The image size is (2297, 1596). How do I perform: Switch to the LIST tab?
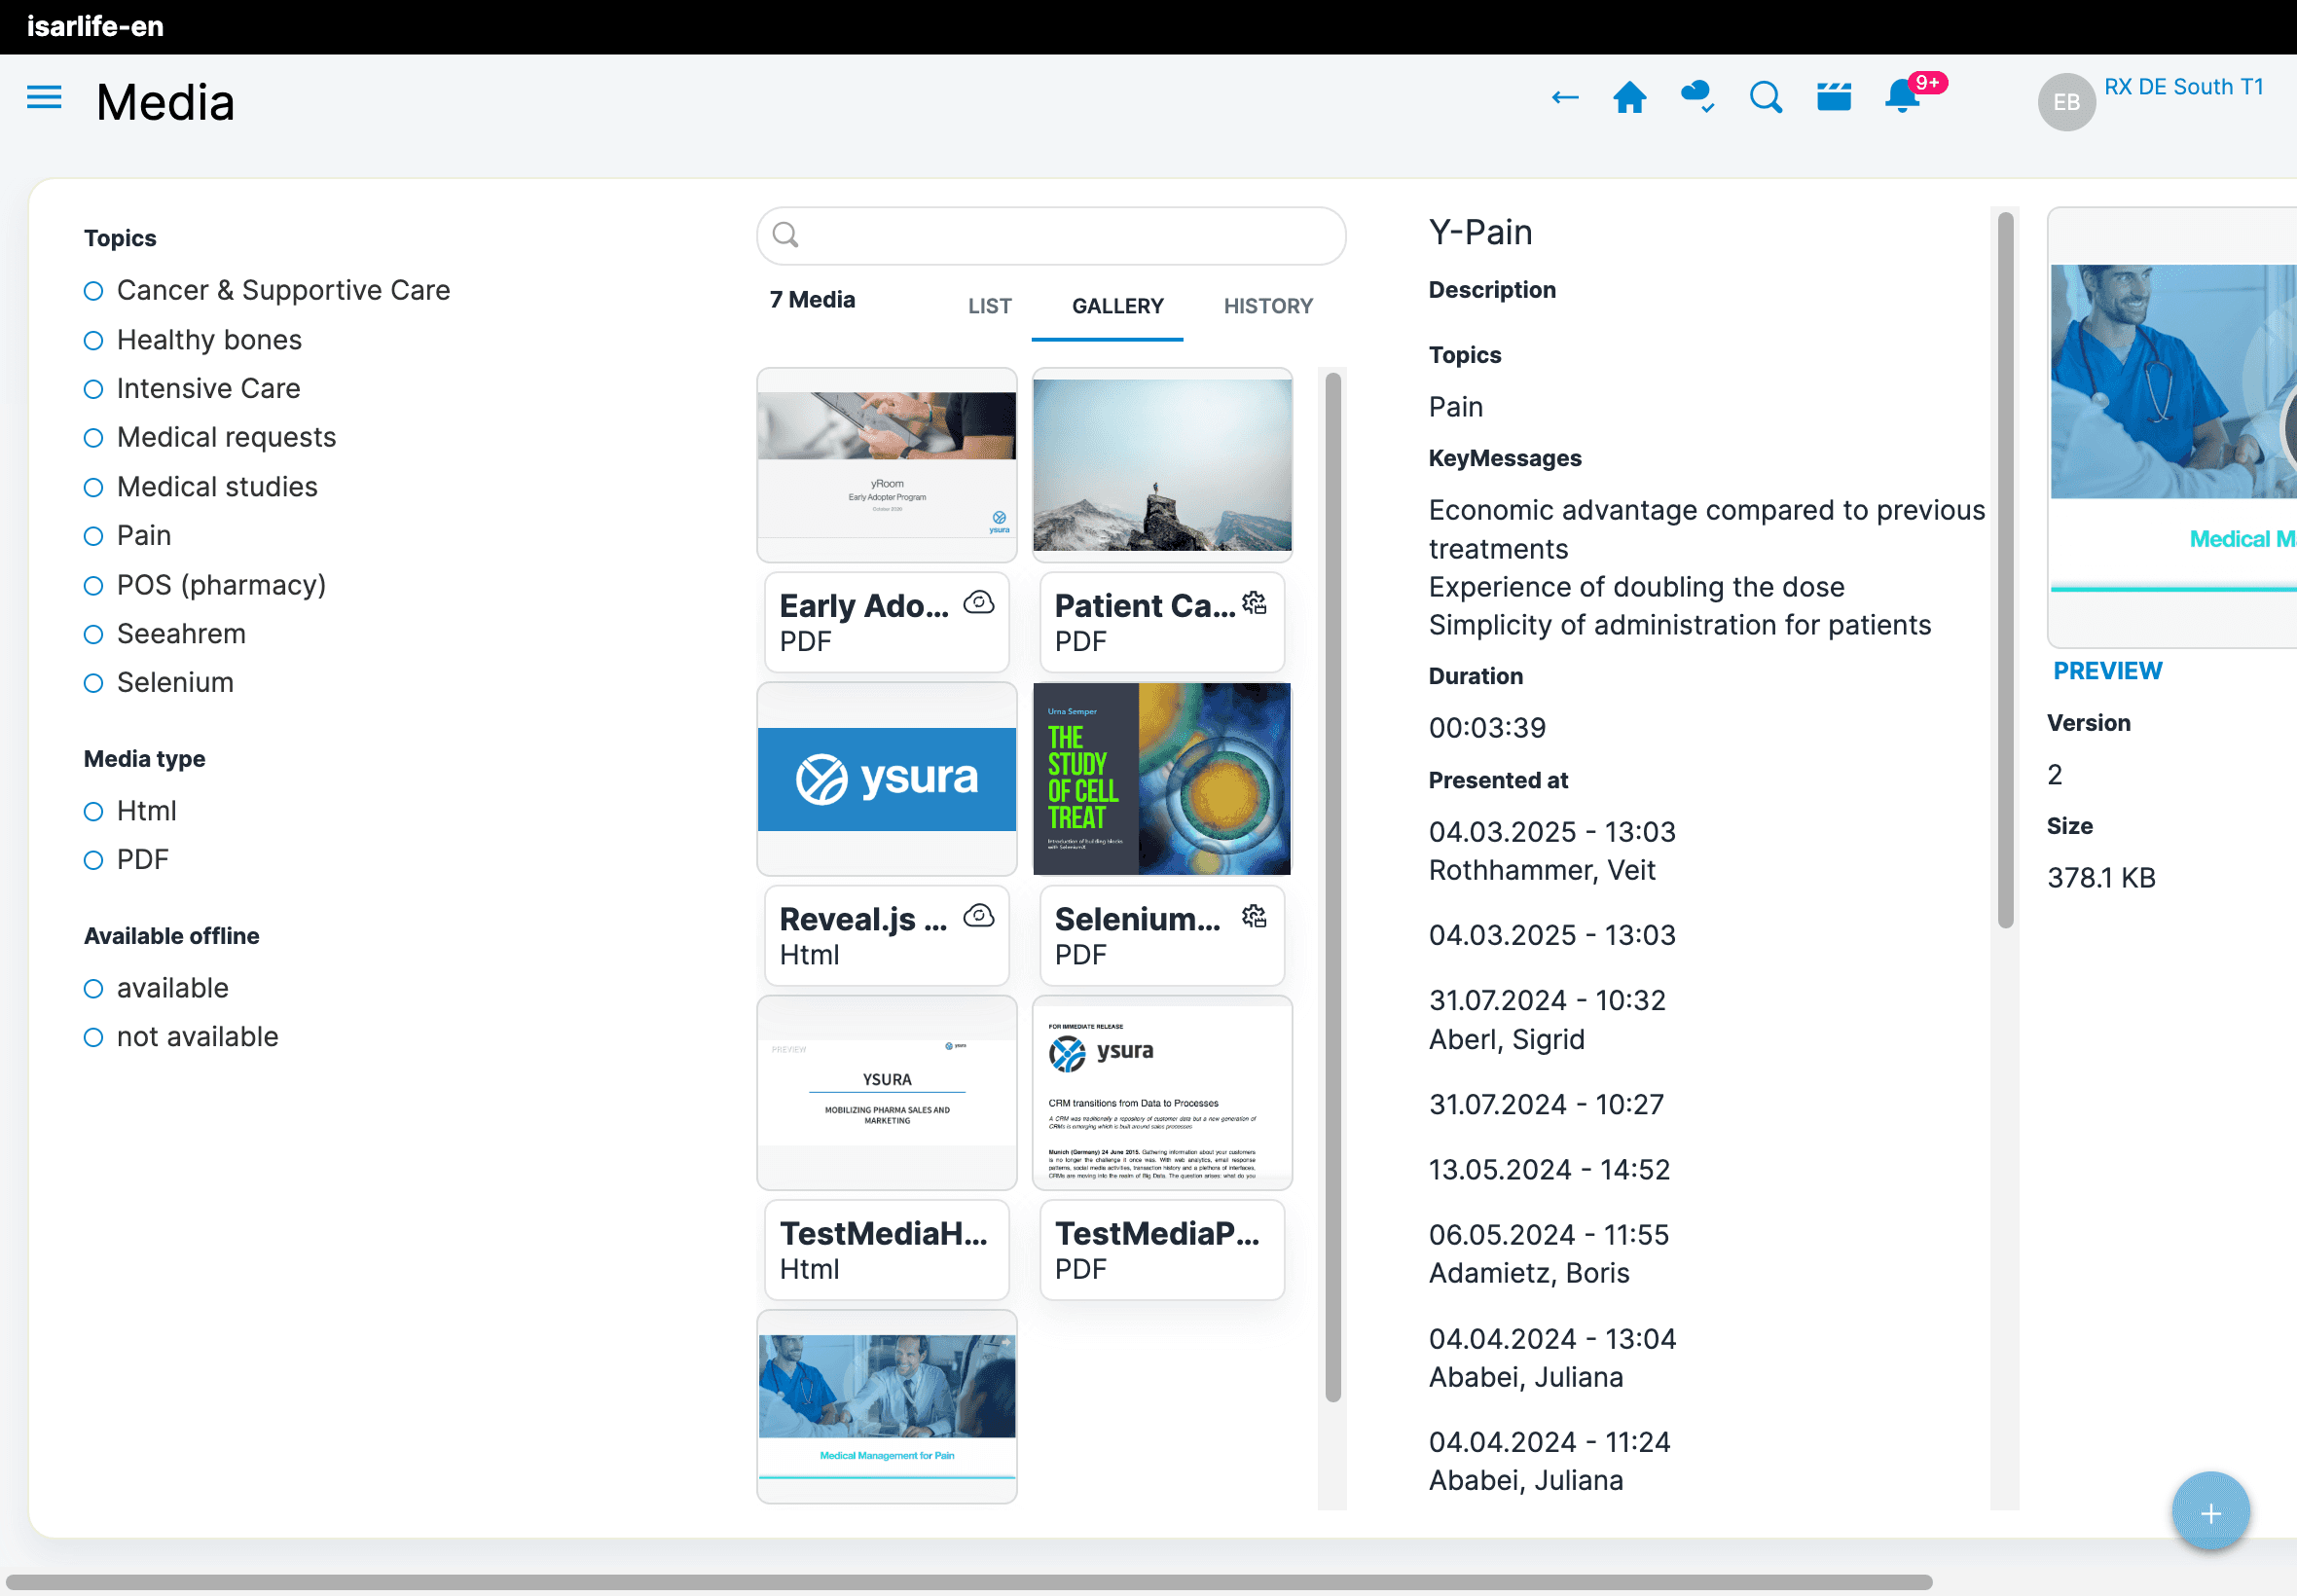pyautogui.click(x=989, y=306)
